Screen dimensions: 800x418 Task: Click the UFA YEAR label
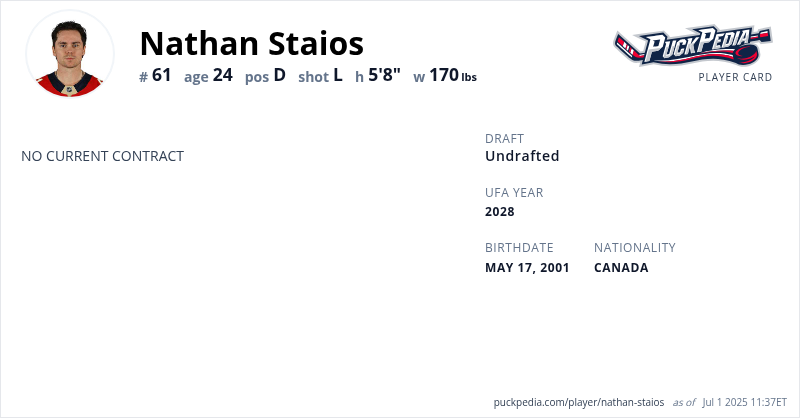point(514,193)
